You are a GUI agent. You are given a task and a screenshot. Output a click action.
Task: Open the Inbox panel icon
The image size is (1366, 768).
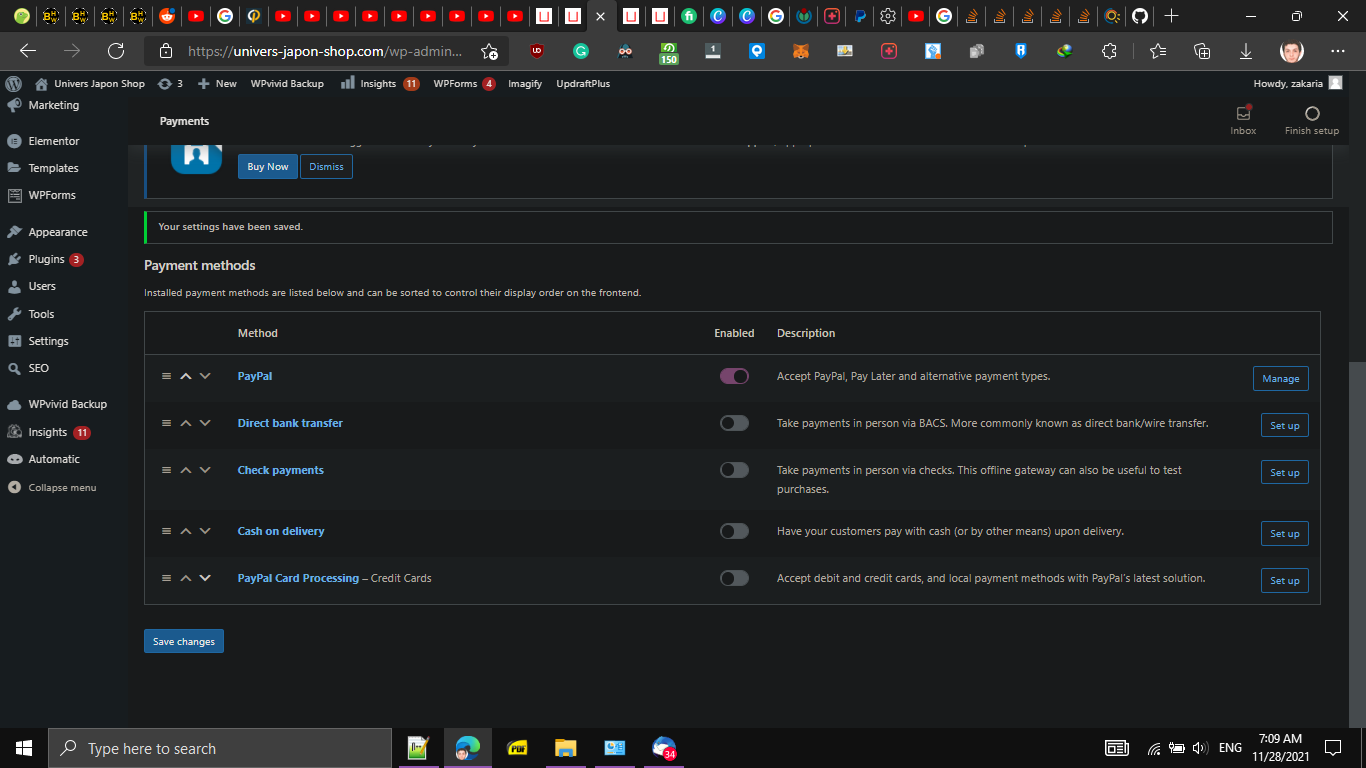click(x=1243, y=113)
